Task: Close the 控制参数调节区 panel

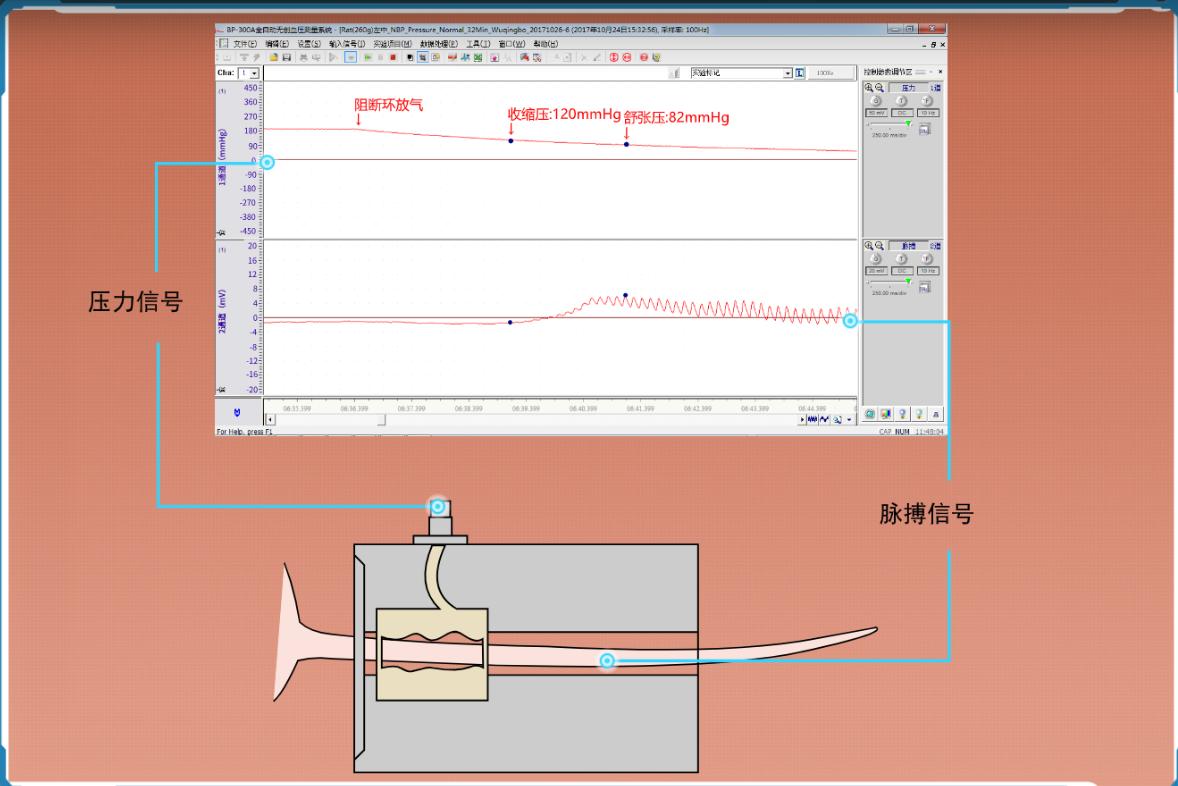Action: [941, 71]
